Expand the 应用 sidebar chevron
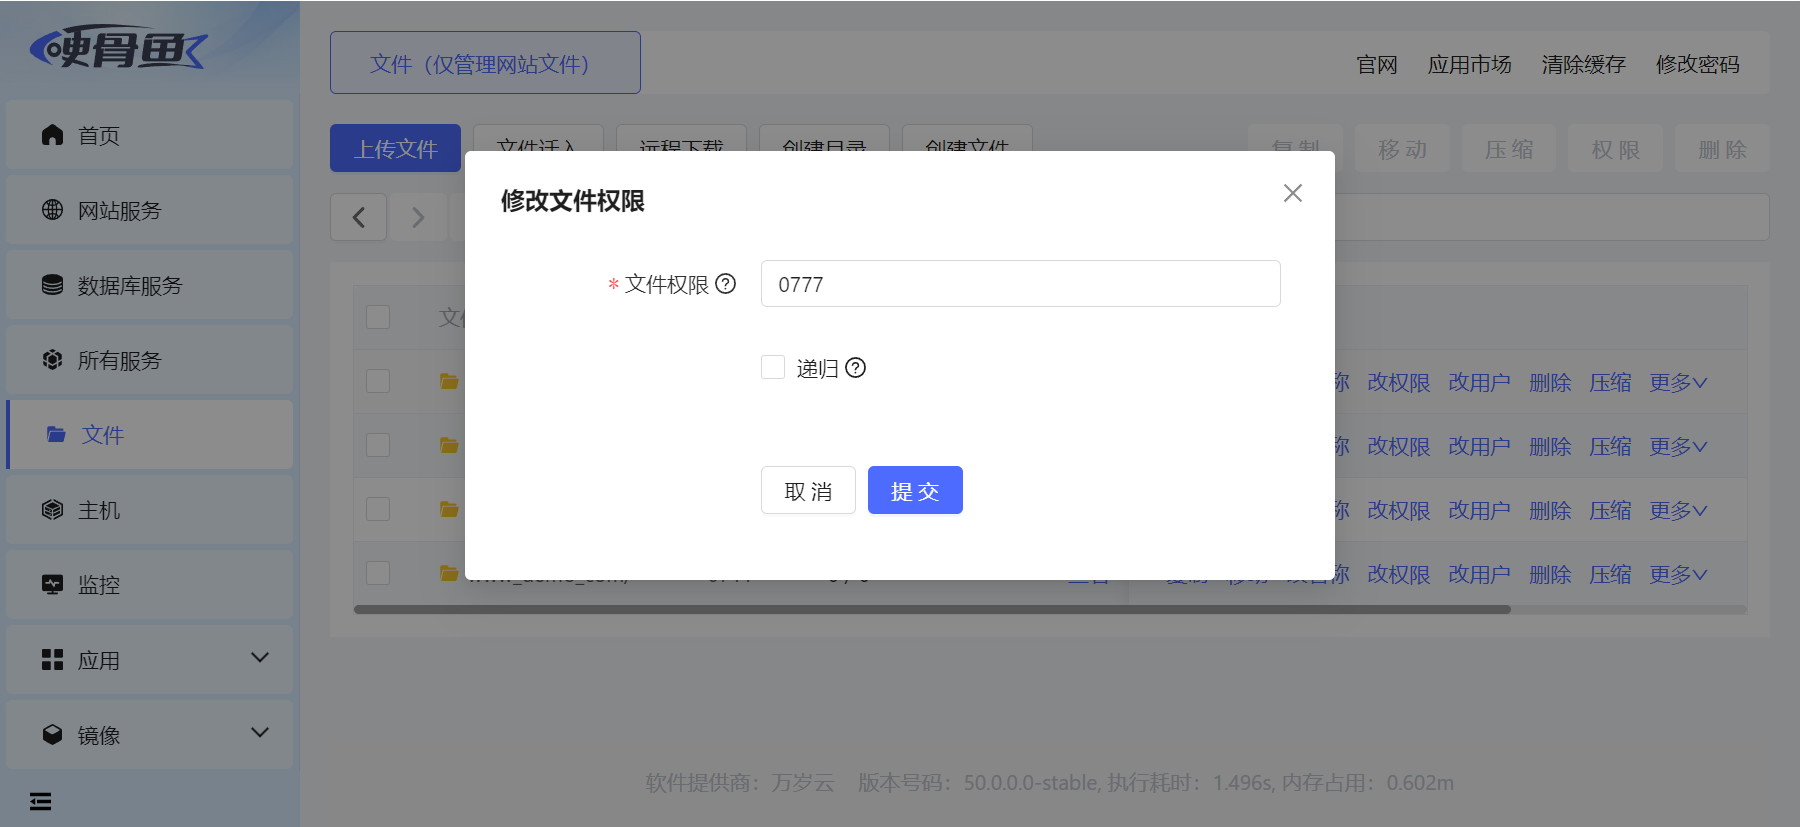This screenshot has width=1800, height=827. pyautogui.click(x=260, y=658)
